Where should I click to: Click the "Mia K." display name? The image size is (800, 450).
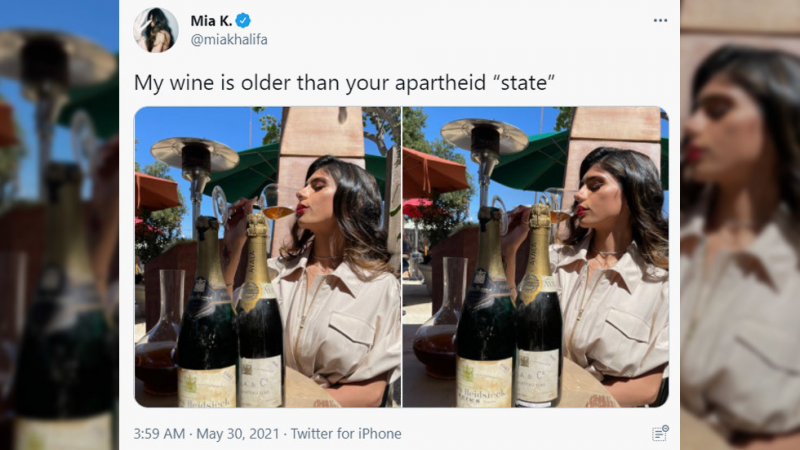click(x=211, y=21)
